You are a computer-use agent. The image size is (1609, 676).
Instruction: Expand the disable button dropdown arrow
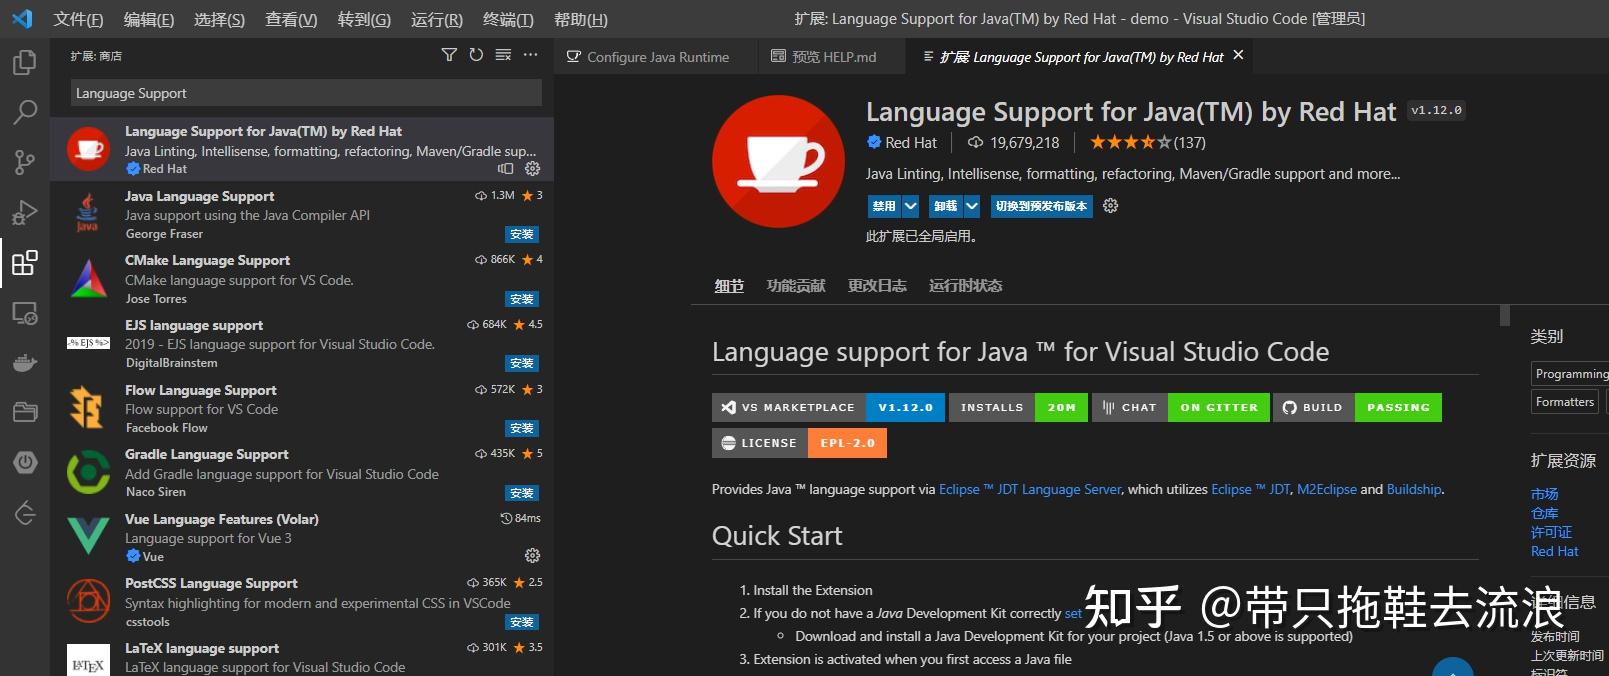[x=910, y=206]
